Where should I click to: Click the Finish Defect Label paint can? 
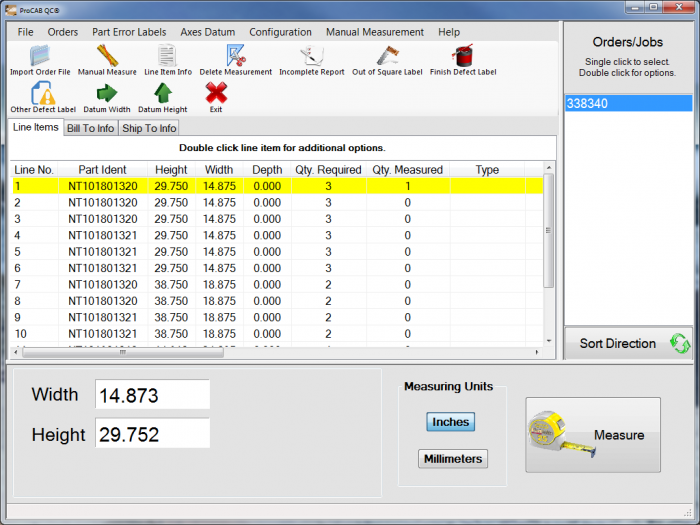click(462, 56)
